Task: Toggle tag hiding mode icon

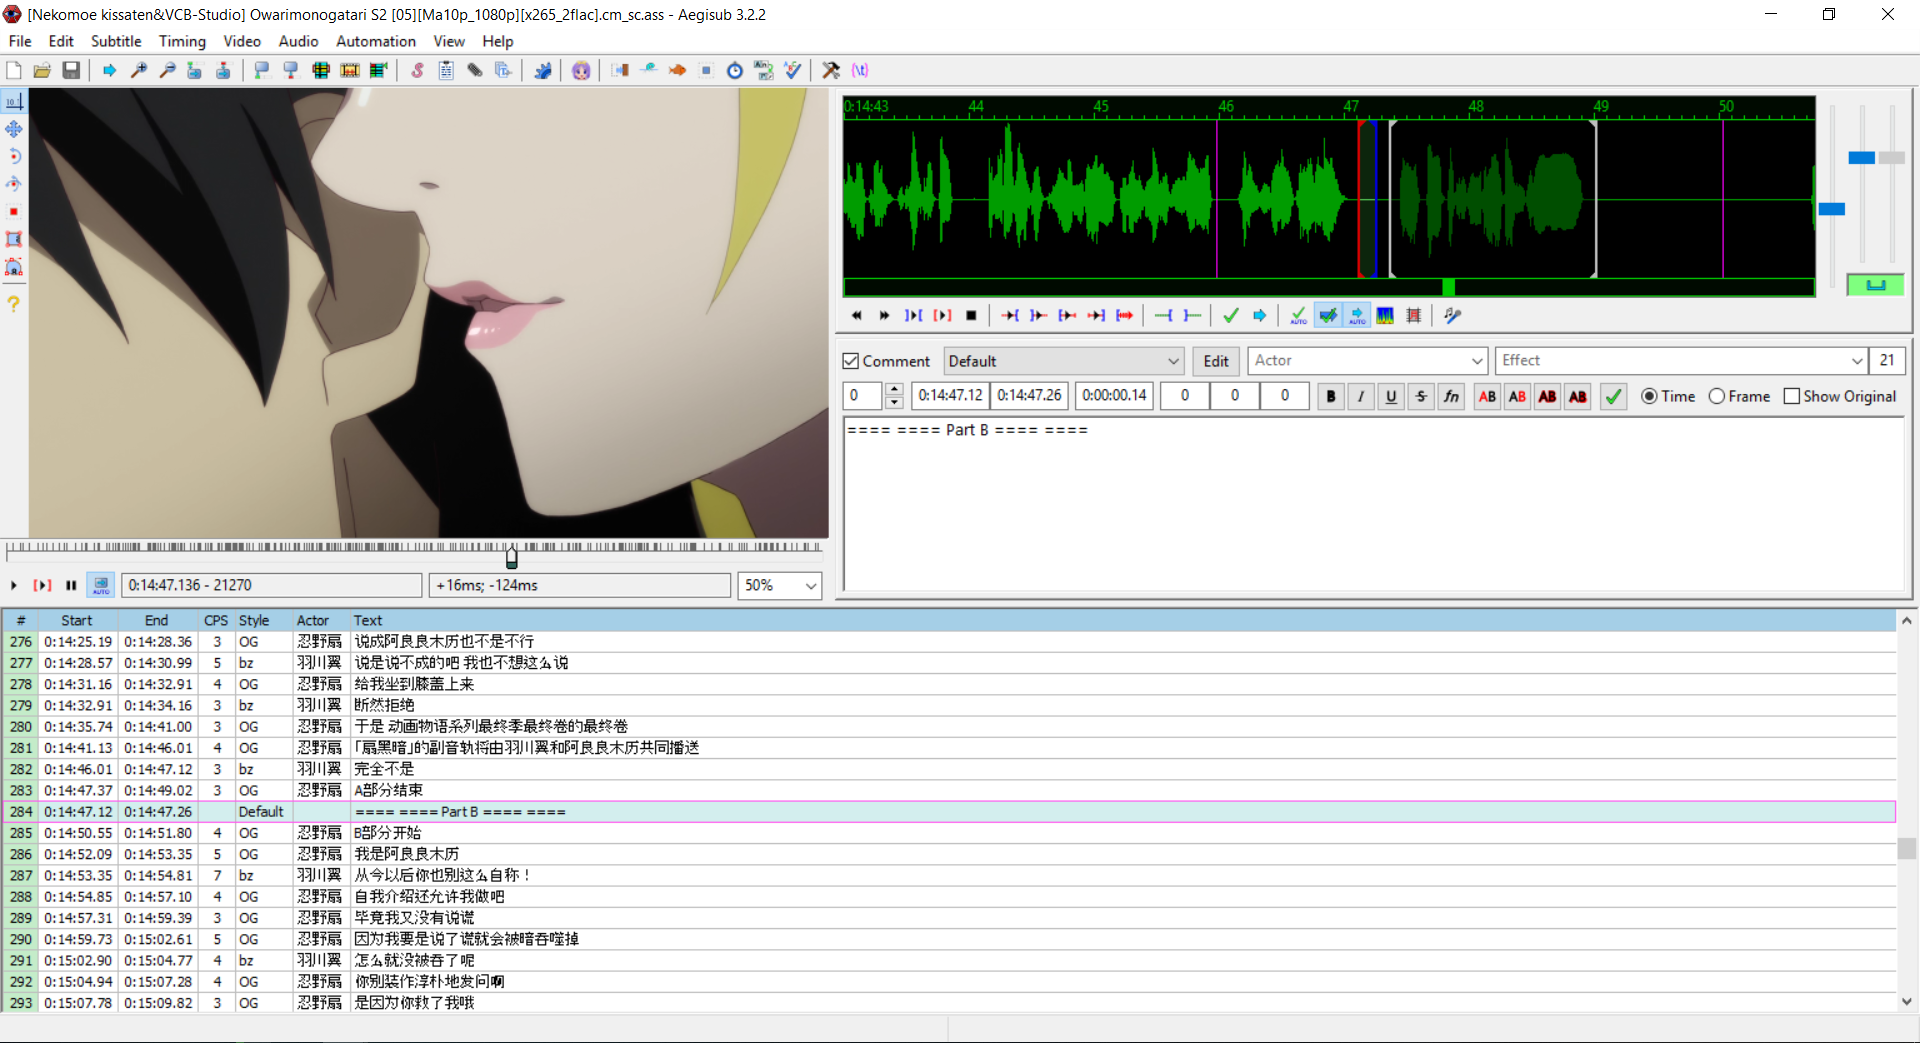Action: pos(860,70)
